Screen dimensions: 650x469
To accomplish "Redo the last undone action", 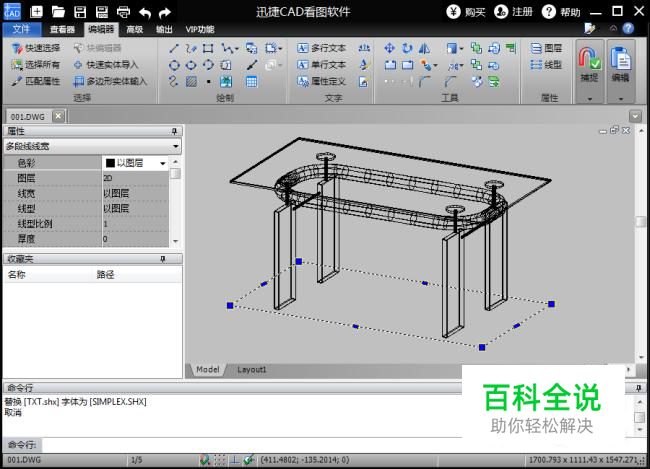I will click(165, 13).
